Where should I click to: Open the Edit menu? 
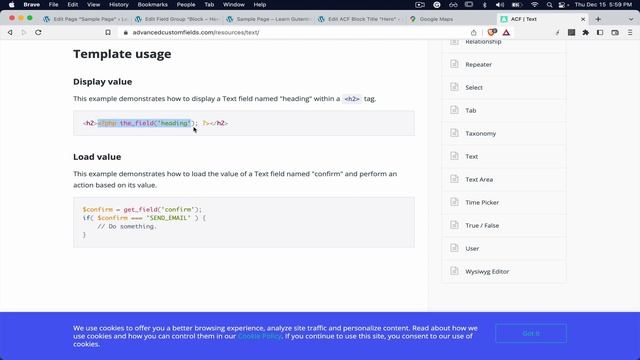(x=73, y=4)
